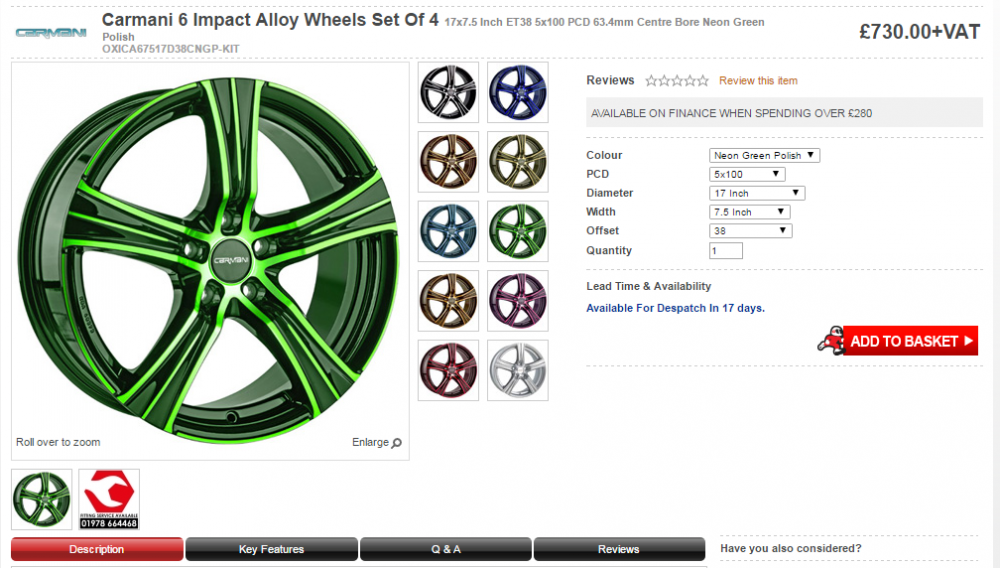Select the red wheel colour thumbnail

point(448,370)
